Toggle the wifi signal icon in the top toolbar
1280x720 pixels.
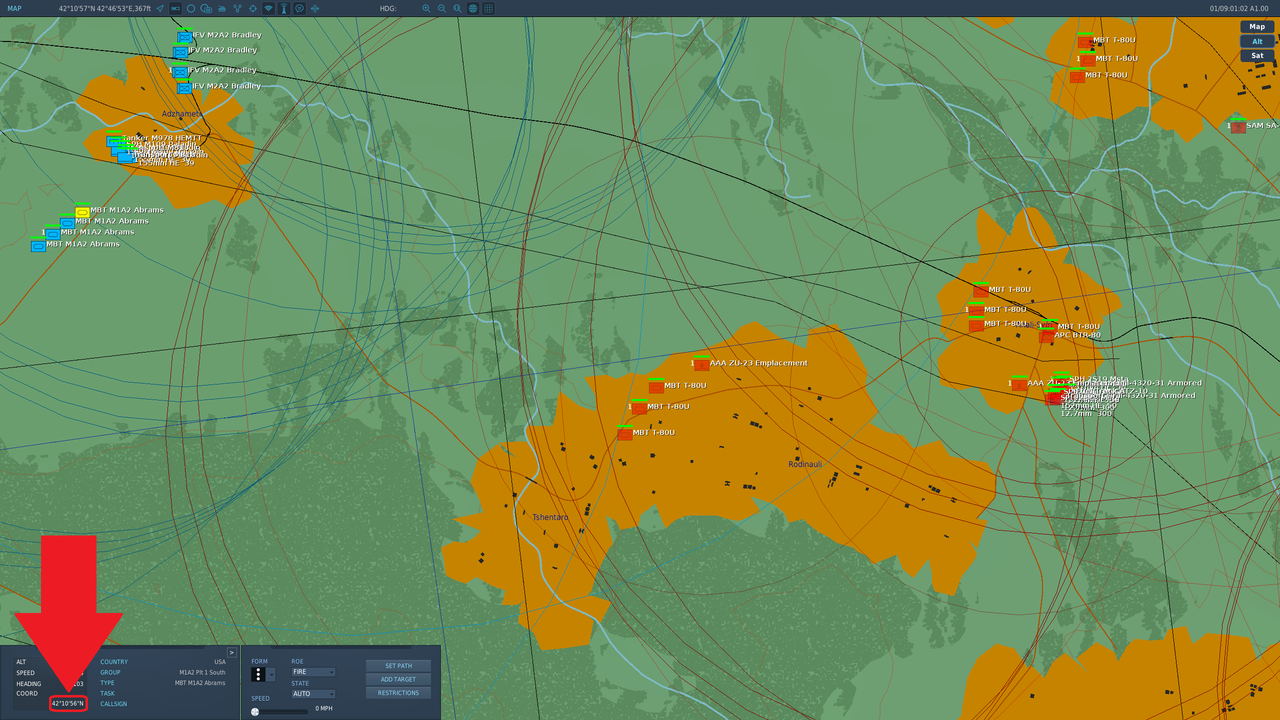268,8
